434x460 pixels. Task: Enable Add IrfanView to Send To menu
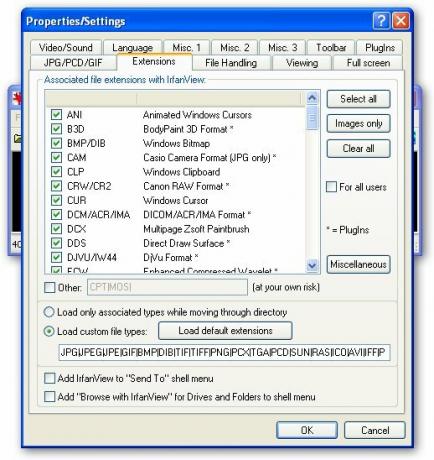pyautogui.click(x=50, y=378)
